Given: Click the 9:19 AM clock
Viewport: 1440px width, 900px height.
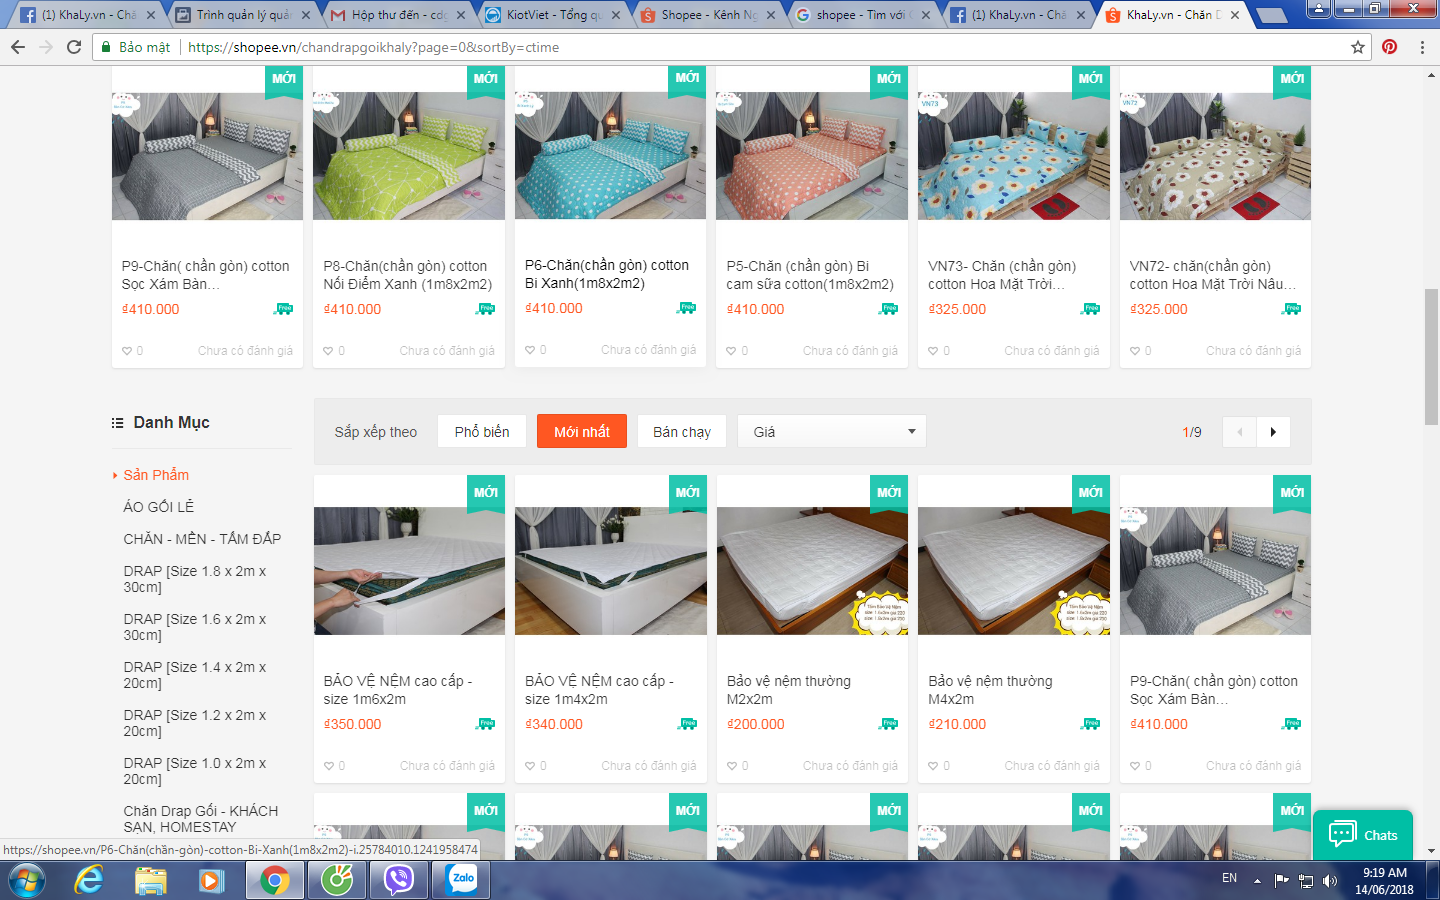Looking at the screenshot, I should (x=1384, y=873).
